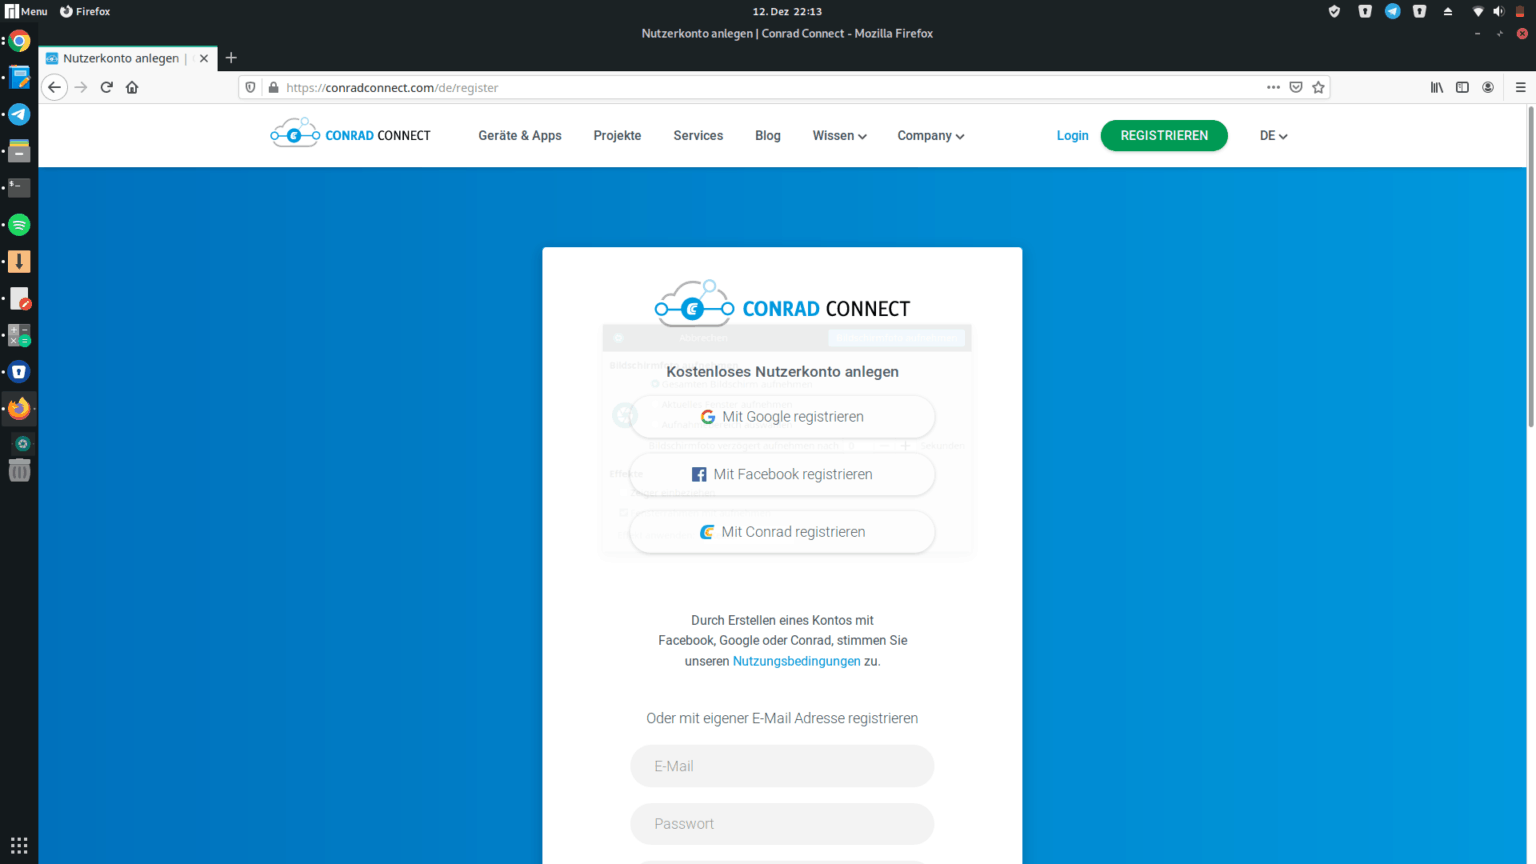Save page to Pocket

pyautogui.click(x=1296, y=87)
